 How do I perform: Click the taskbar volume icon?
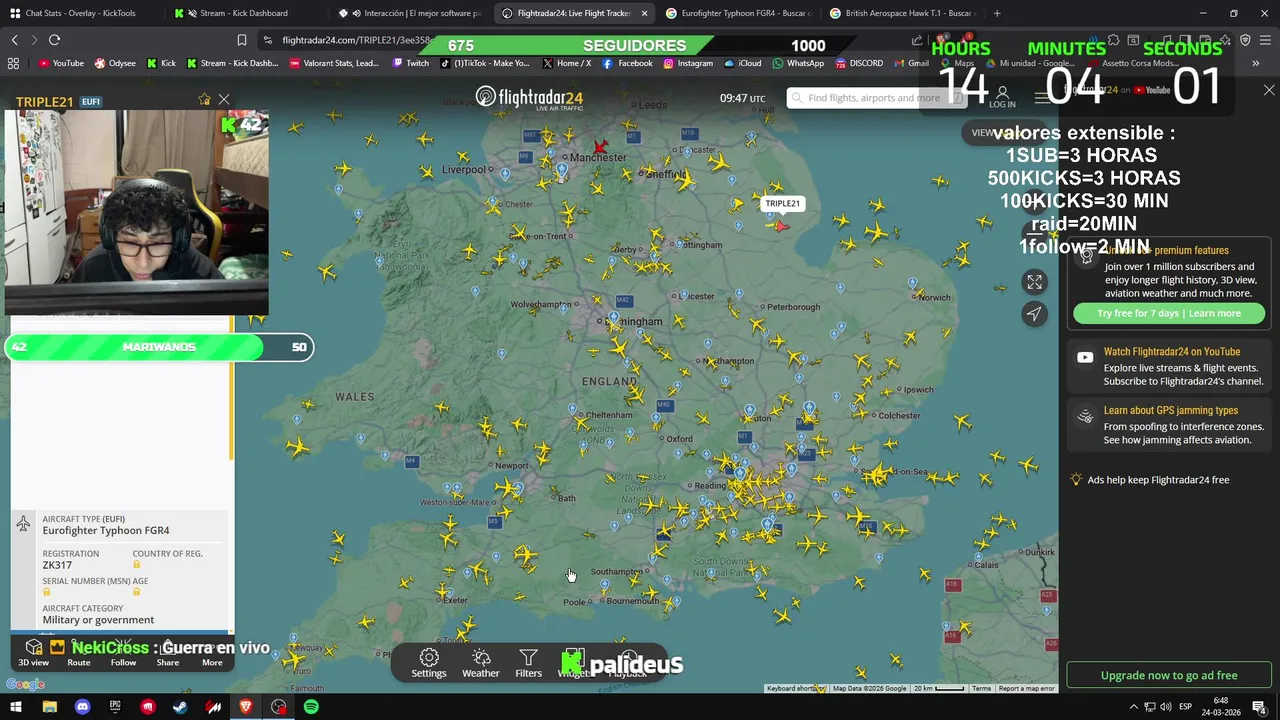click(x=1165, y=707)
